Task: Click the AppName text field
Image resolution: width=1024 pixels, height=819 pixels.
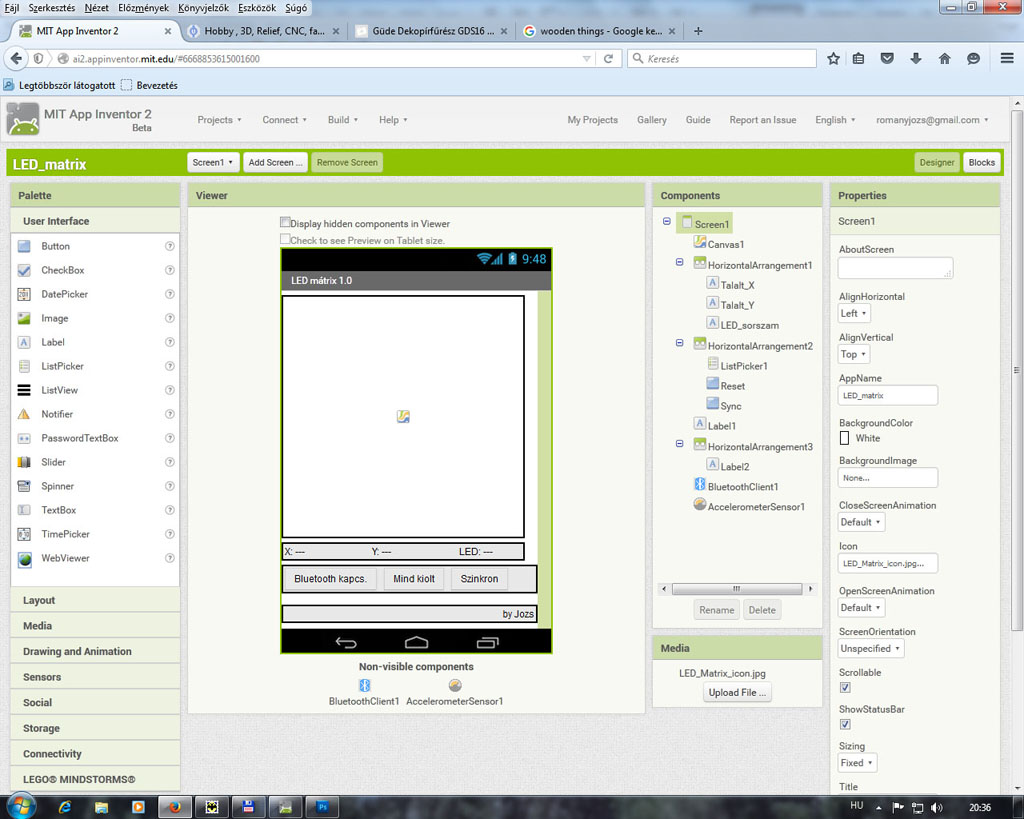Action: coord(888,395)
